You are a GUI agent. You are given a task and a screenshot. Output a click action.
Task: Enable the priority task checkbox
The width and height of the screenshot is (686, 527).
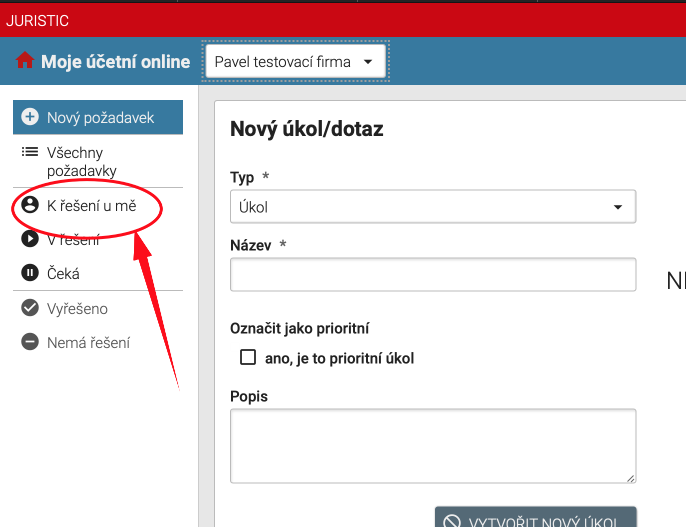tap(248, 358)
